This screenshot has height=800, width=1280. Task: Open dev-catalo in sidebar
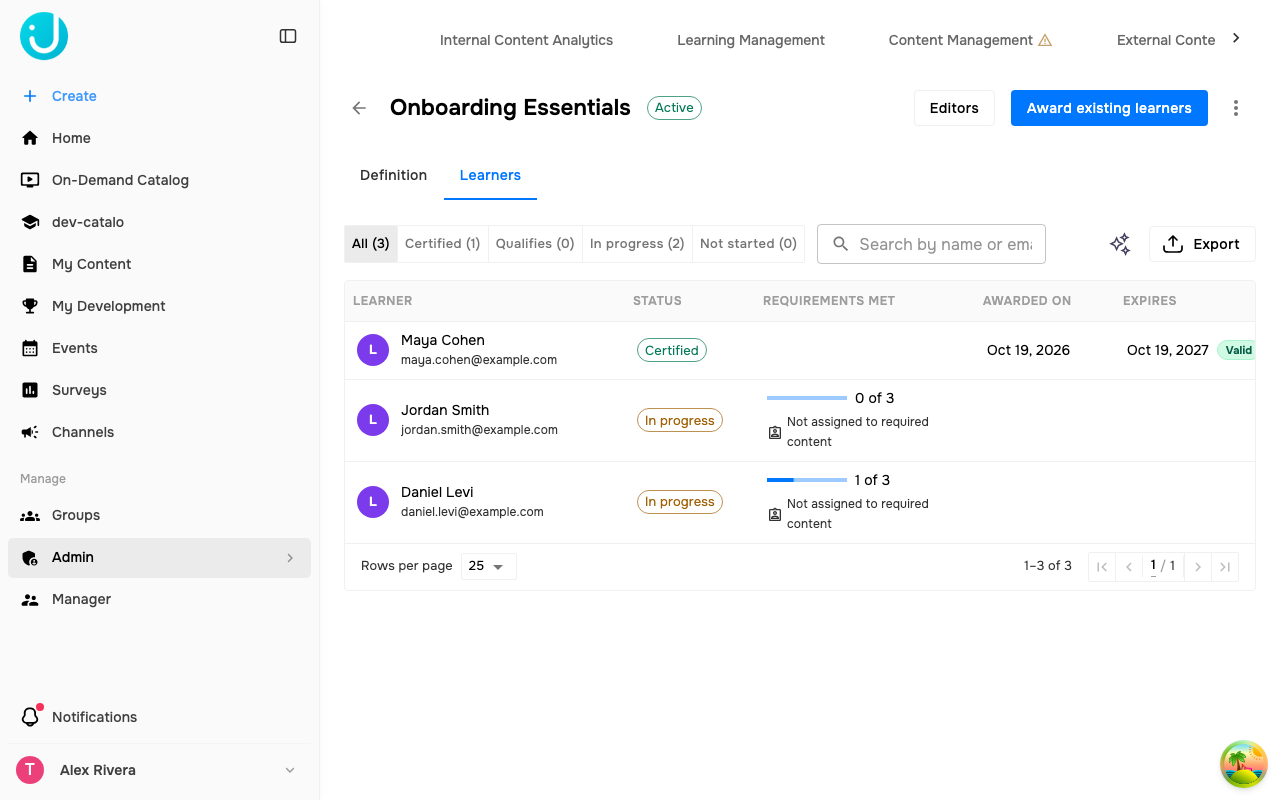160,222
